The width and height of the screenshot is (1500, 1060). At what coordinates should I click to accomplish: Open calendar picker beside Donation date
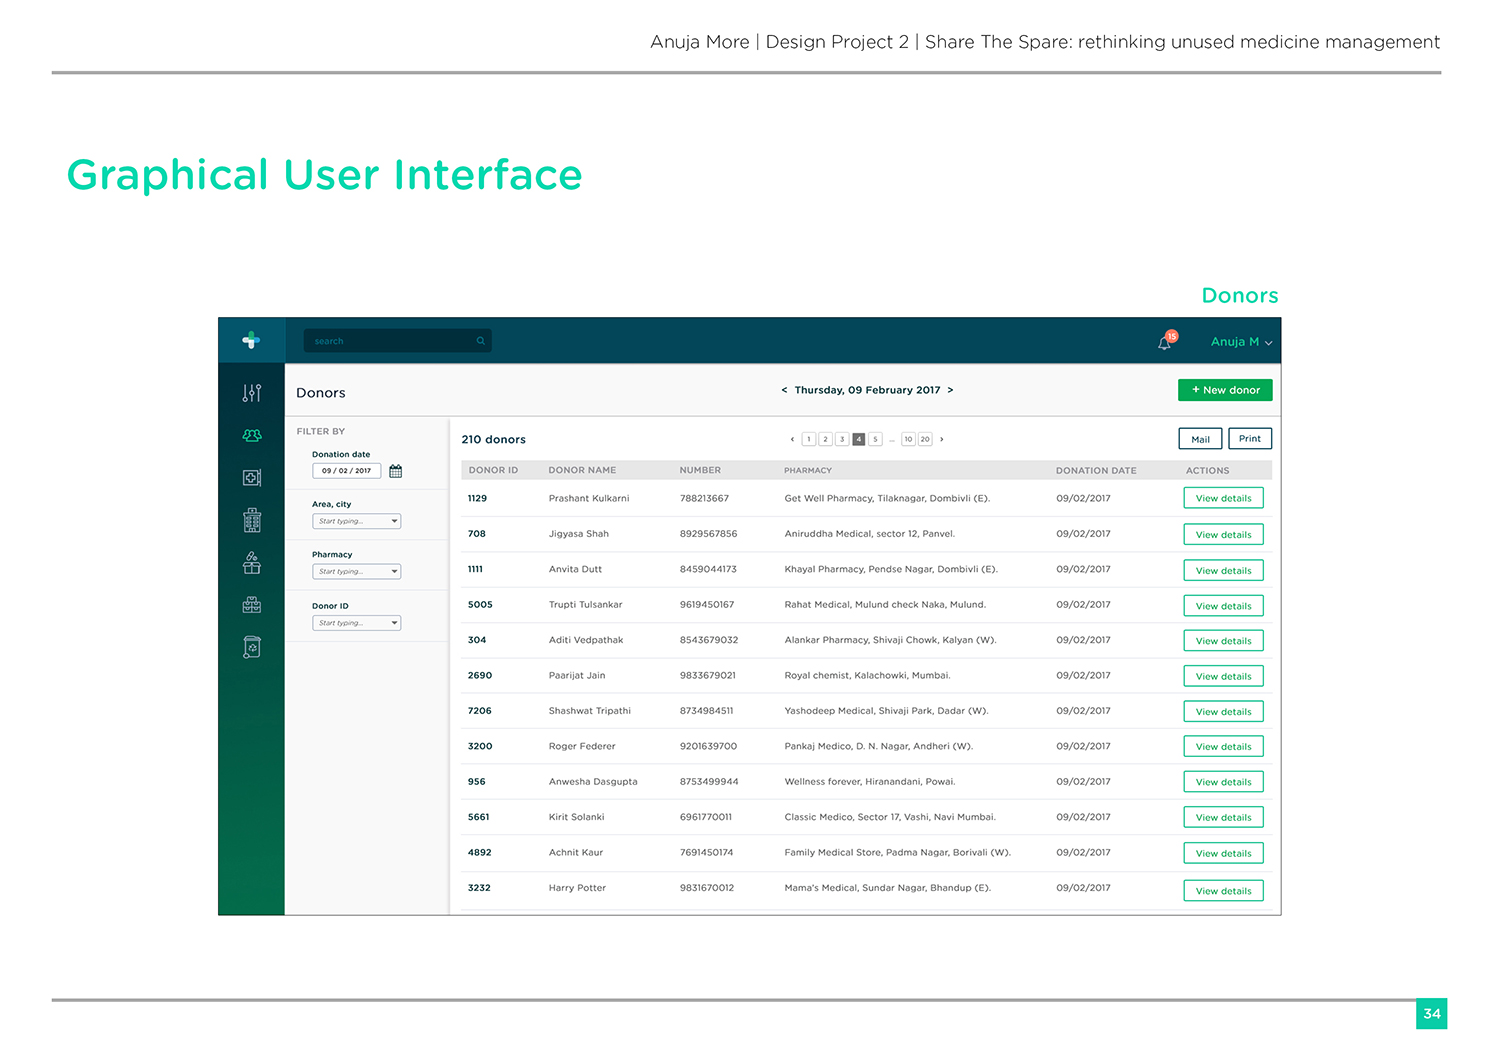pyautogui.click(x=396, y=471)
